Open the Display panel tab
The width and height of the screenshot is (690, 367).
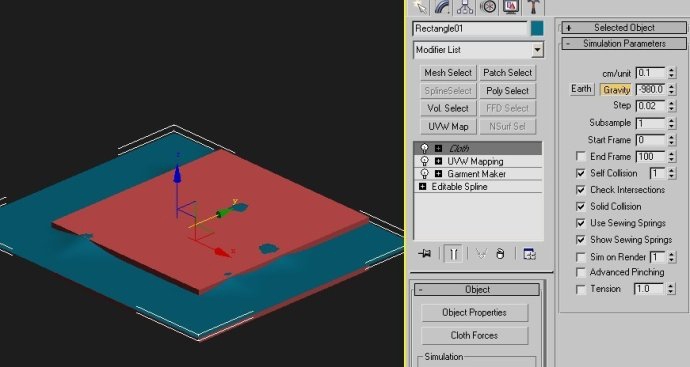510,7
